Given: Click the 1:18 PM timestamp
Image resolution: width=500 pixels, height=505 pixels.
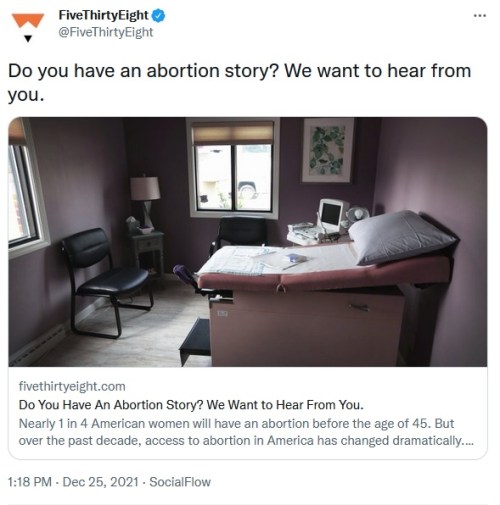Looking at the screenshot, I should tap(30, 482).
